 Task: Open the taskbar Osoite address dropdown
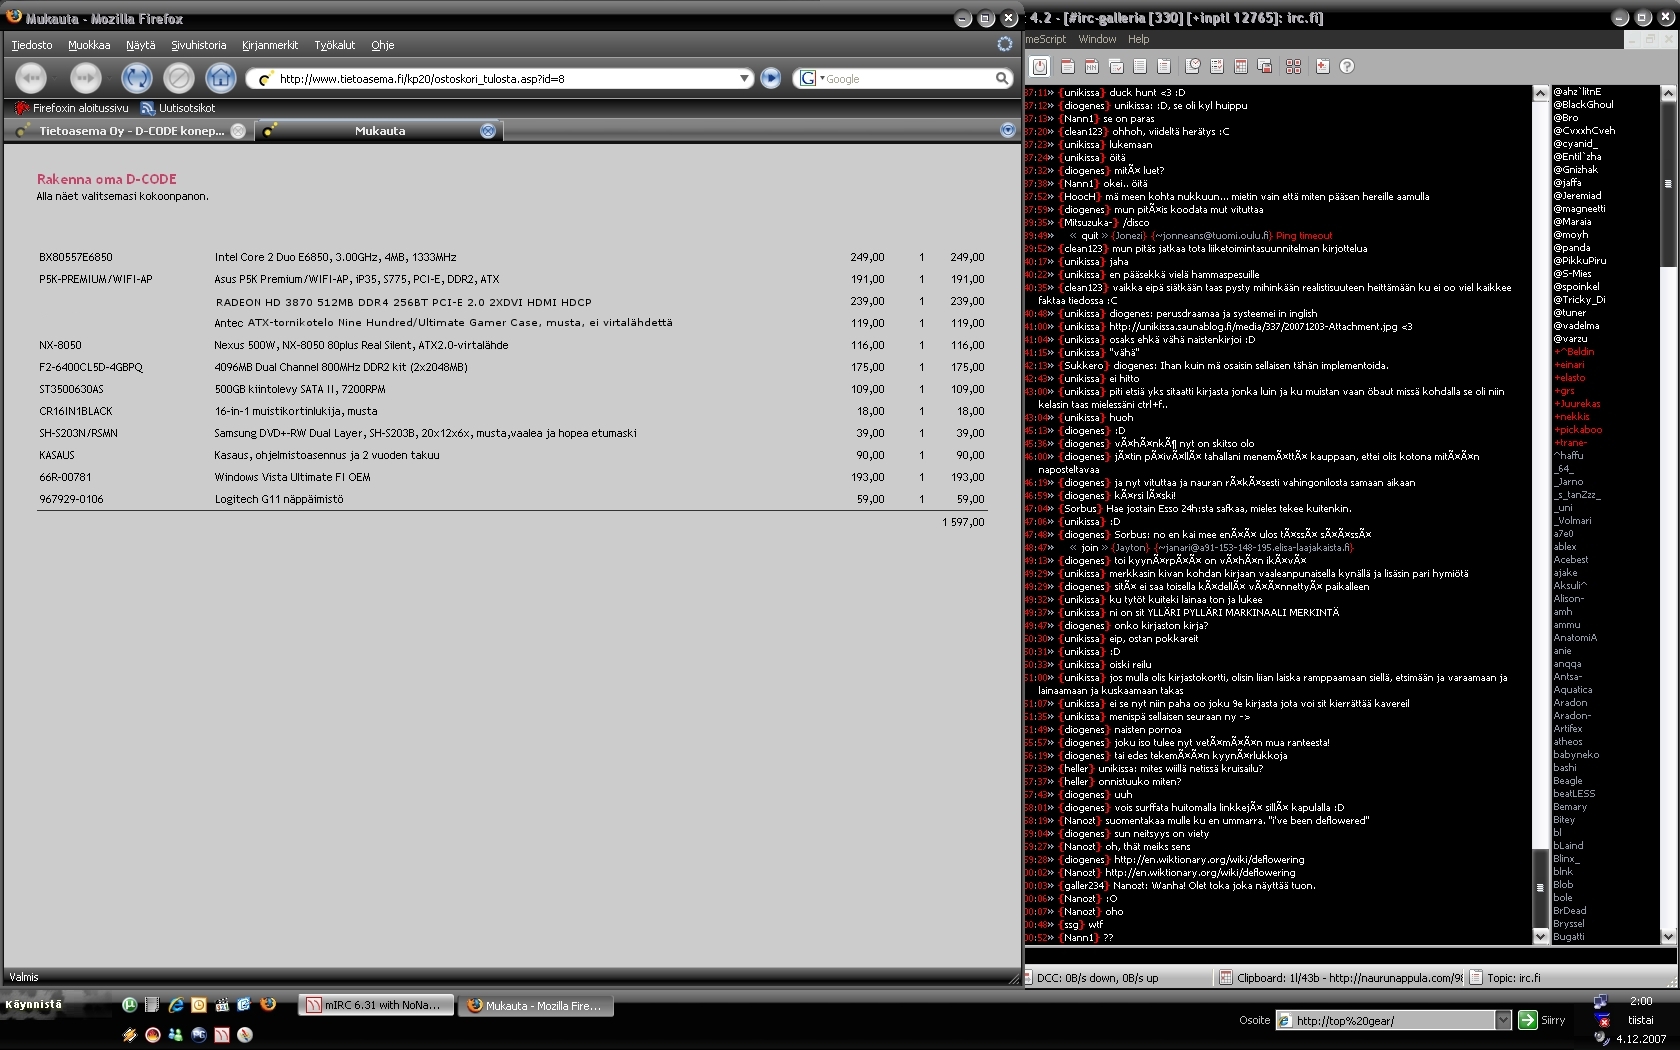1502,1020
